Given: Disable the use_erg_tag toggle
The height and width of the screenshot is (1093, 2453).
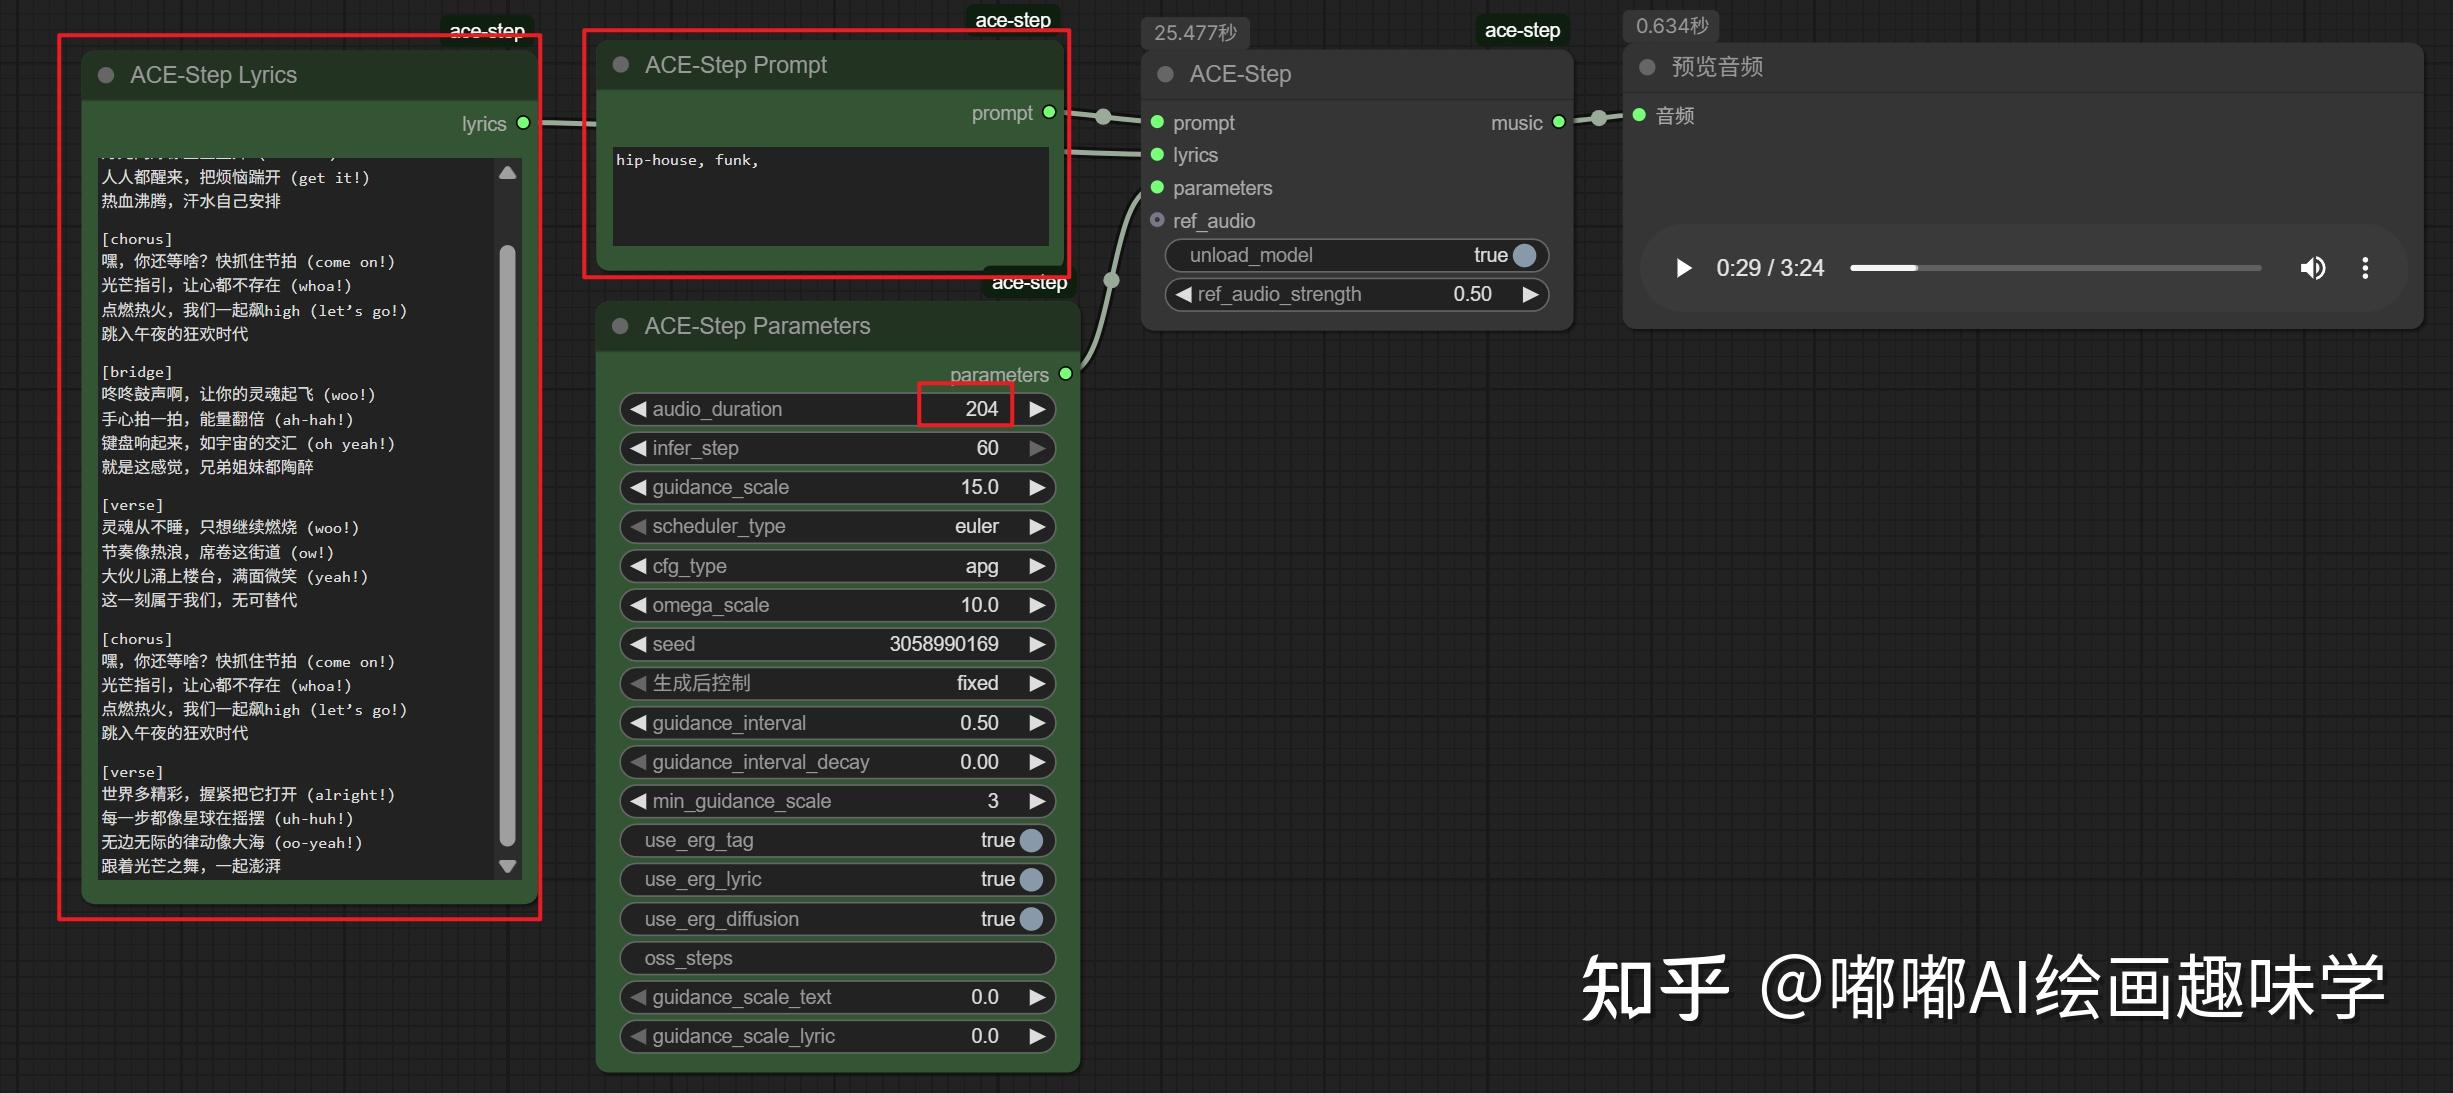Looking at the screenshot, I should [x=1031, y=840].
